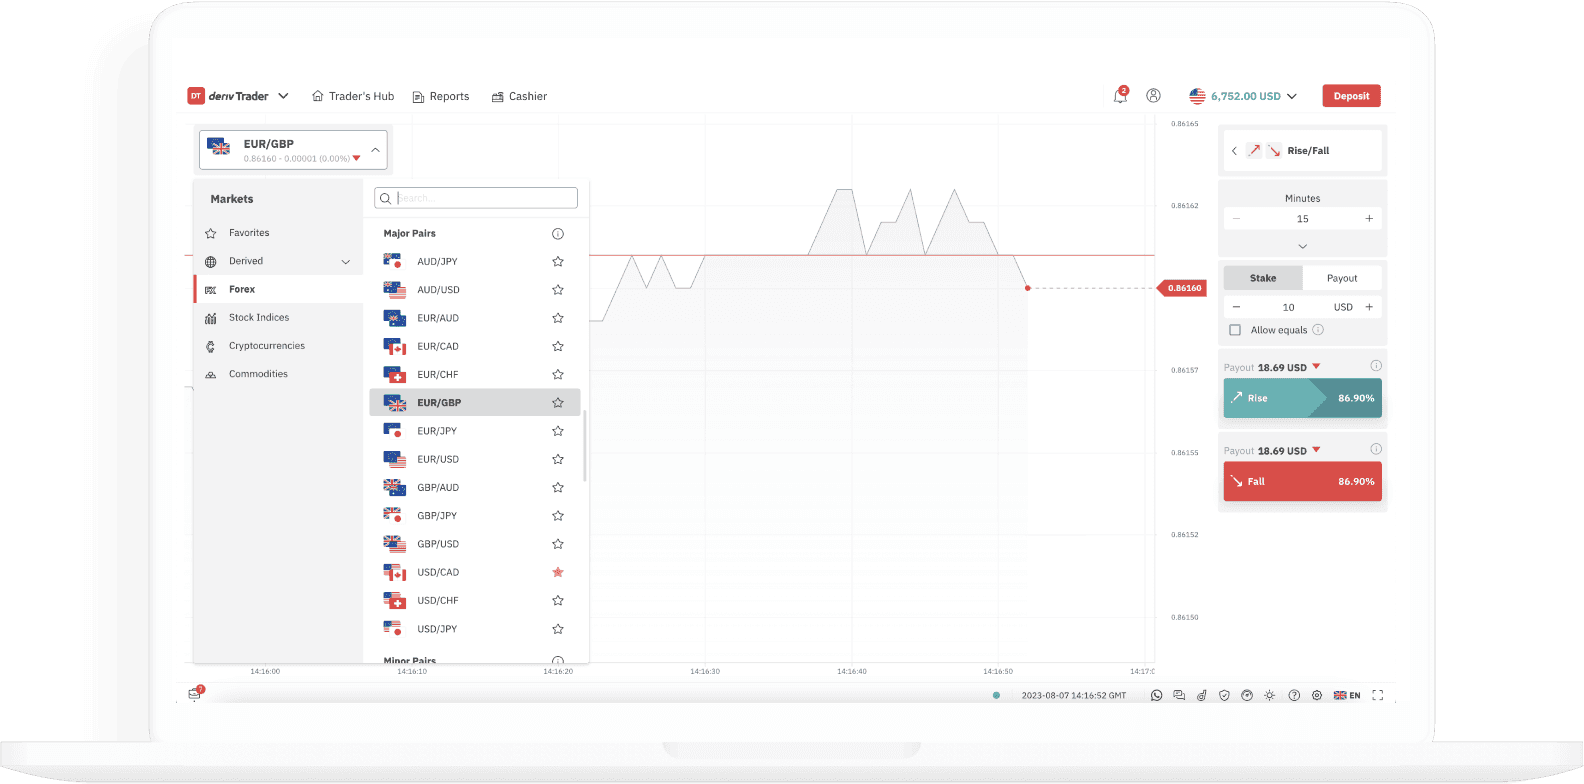1584x784 pixels.
Task: Click the Major Pairs info icon
Action: pos(558,234)
